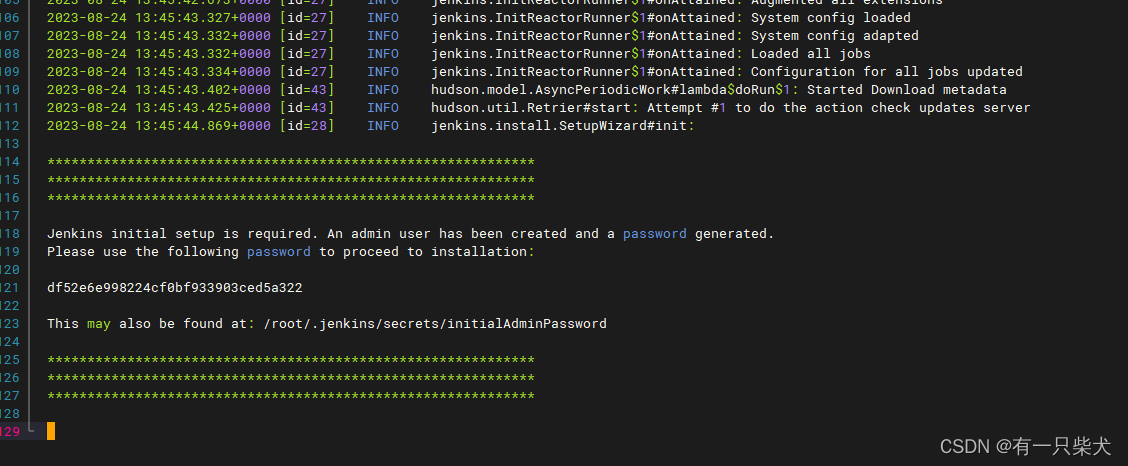Click the 'System config loaded' message
This screenshot has width=1128, height=466.
pos(830,18)
